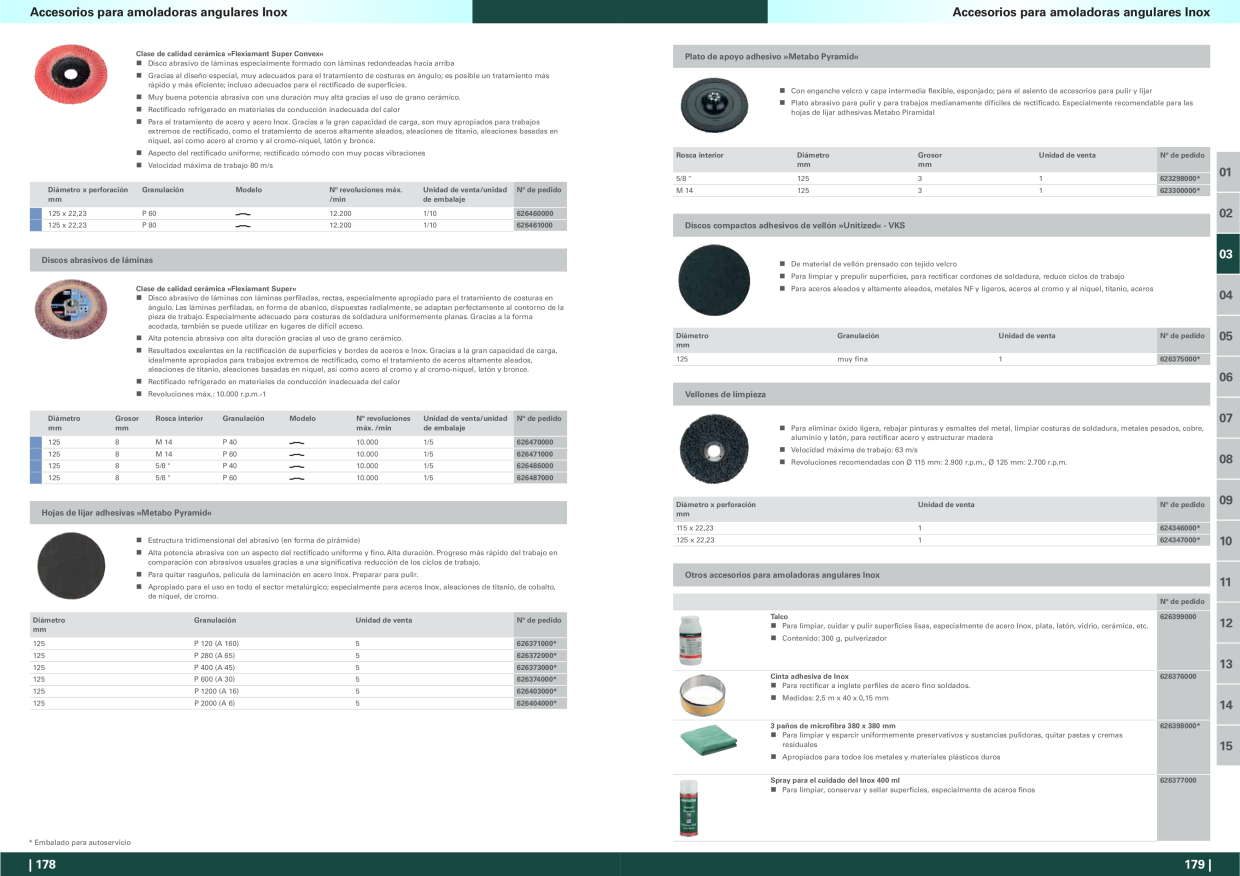Select order number 626375000*
1240x876 pixels.
1179,358
